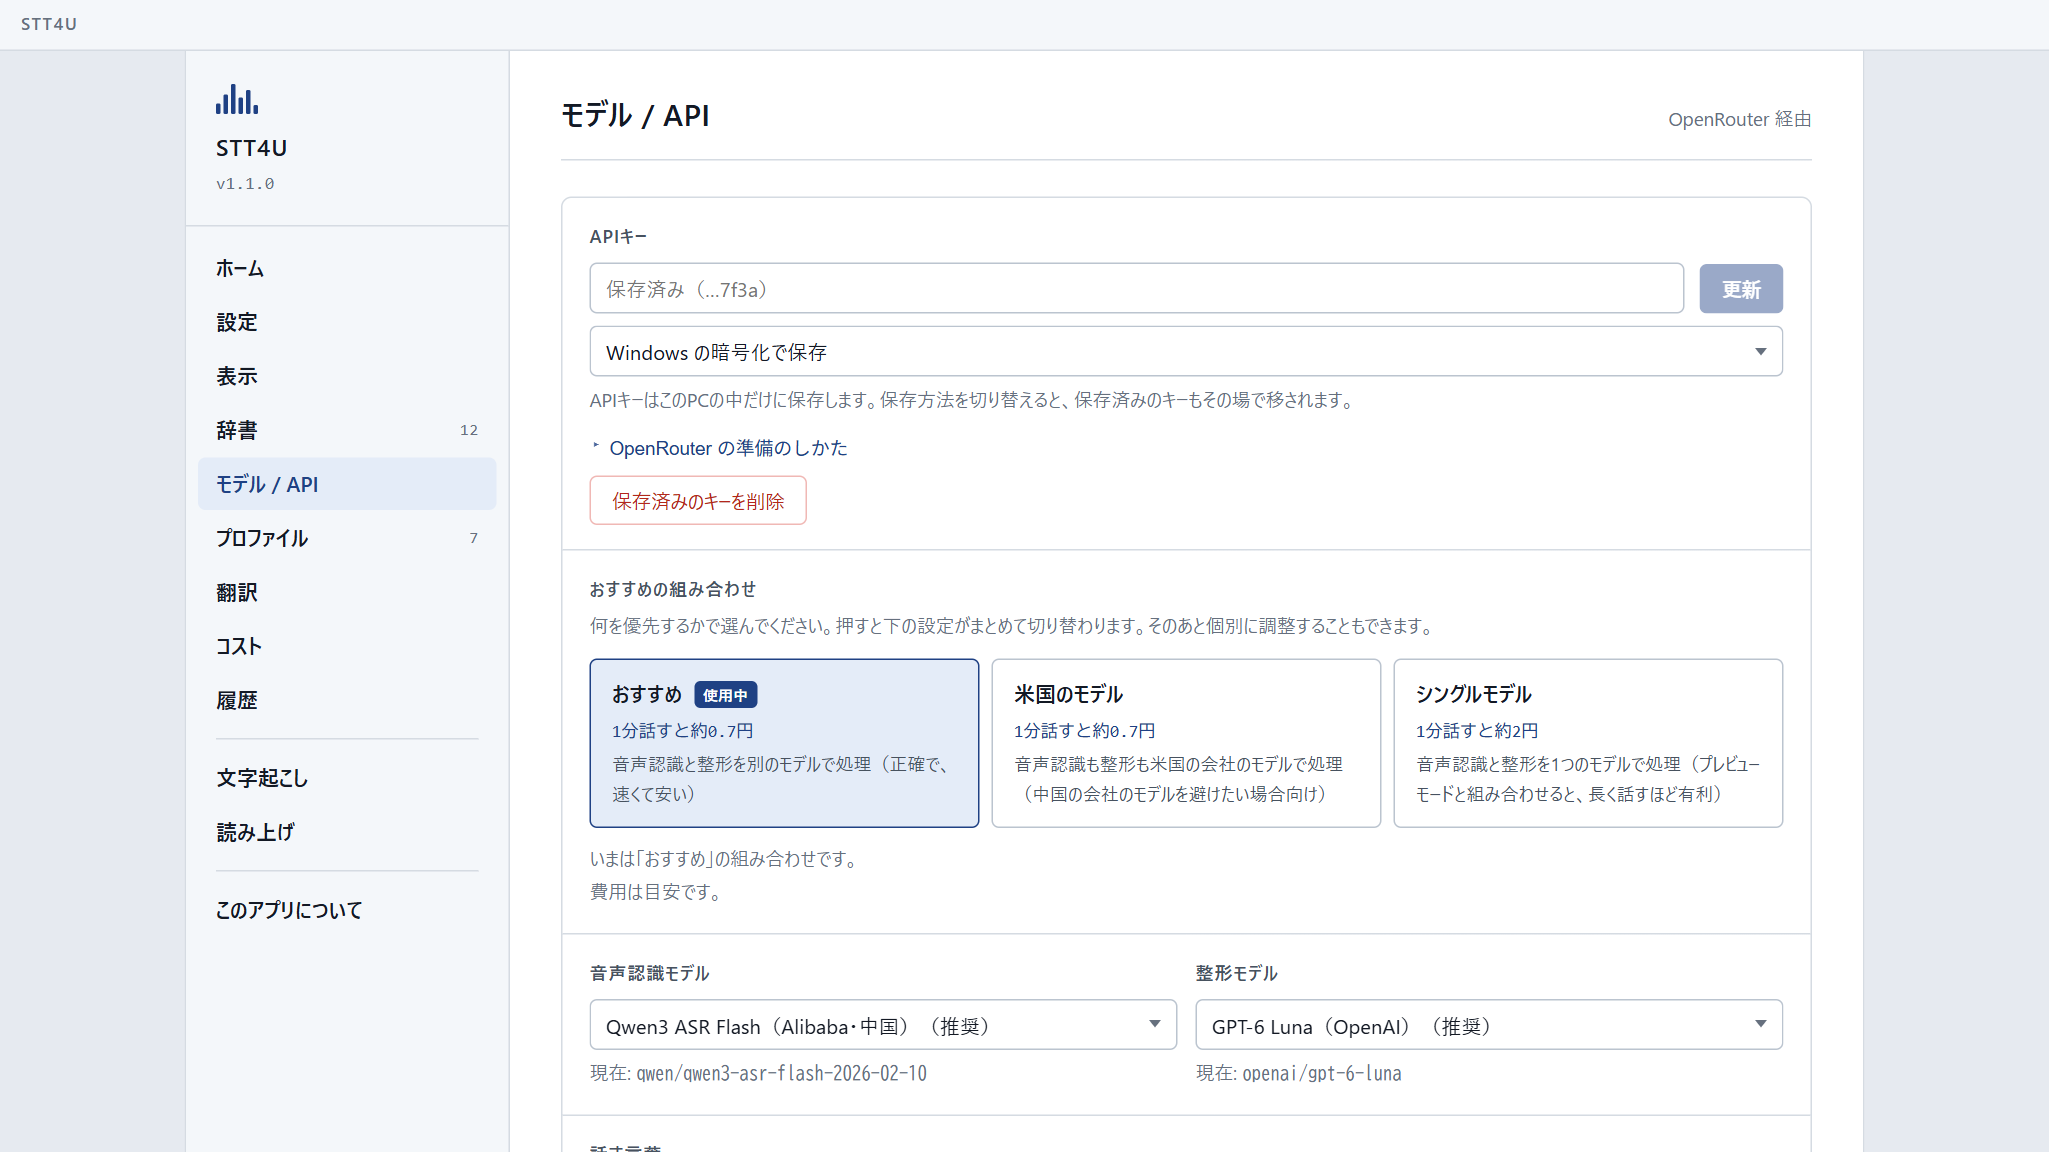
Task: Open the コスト page
Action: pos(347,646)
